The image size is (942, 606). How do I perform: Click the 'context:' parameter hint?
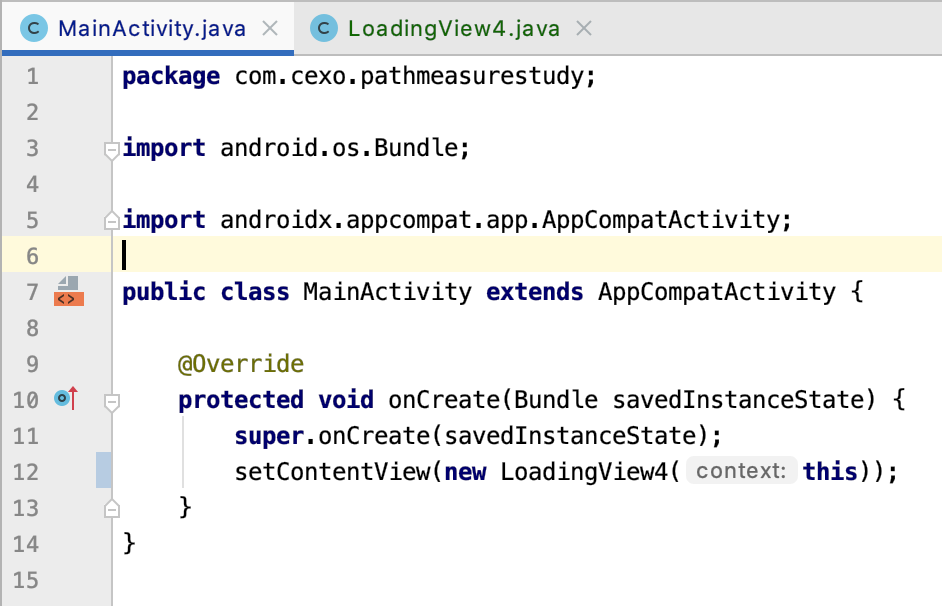point(741,471)
